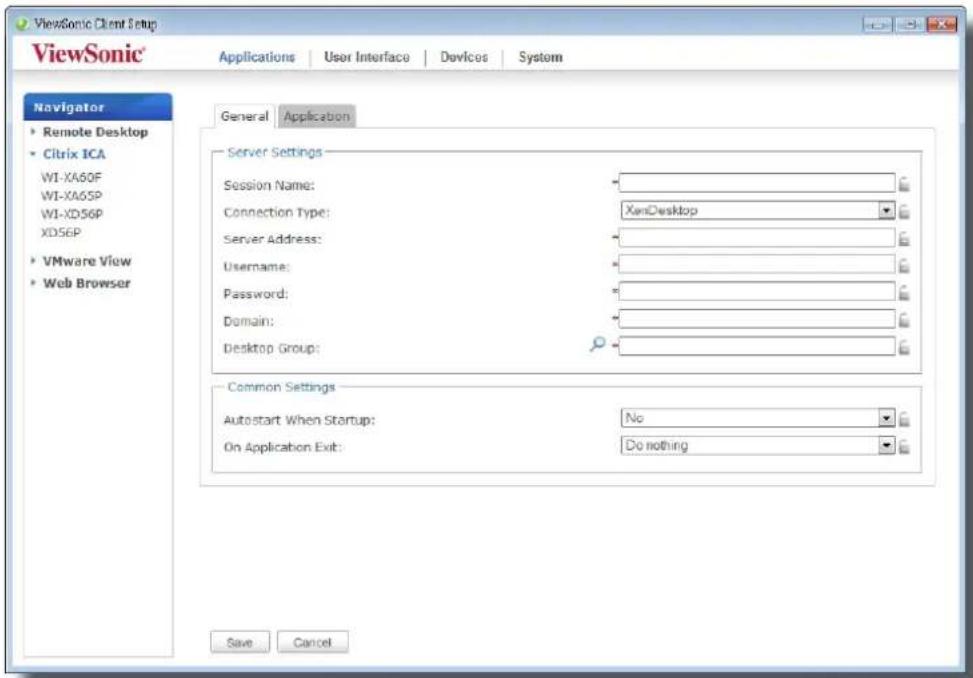Click the Session Name input field
Image resolution: width=973 pixels, height=678 pixels.
point(757,183)
